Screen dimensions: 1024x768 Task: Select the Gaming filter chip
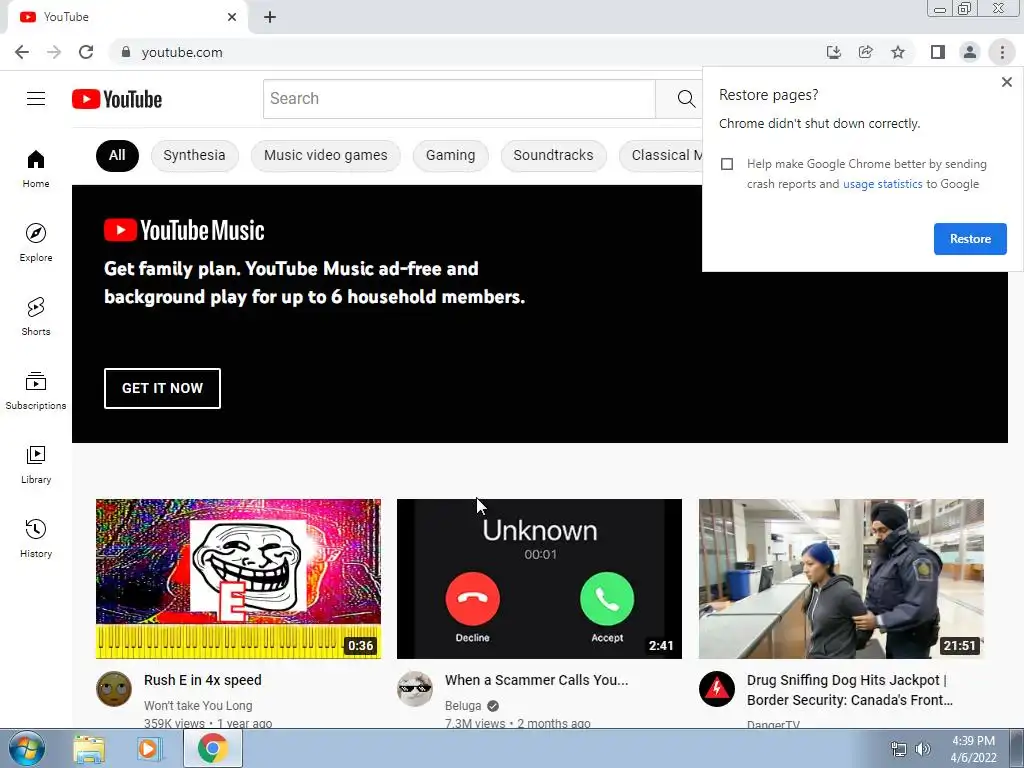[450, 155]
